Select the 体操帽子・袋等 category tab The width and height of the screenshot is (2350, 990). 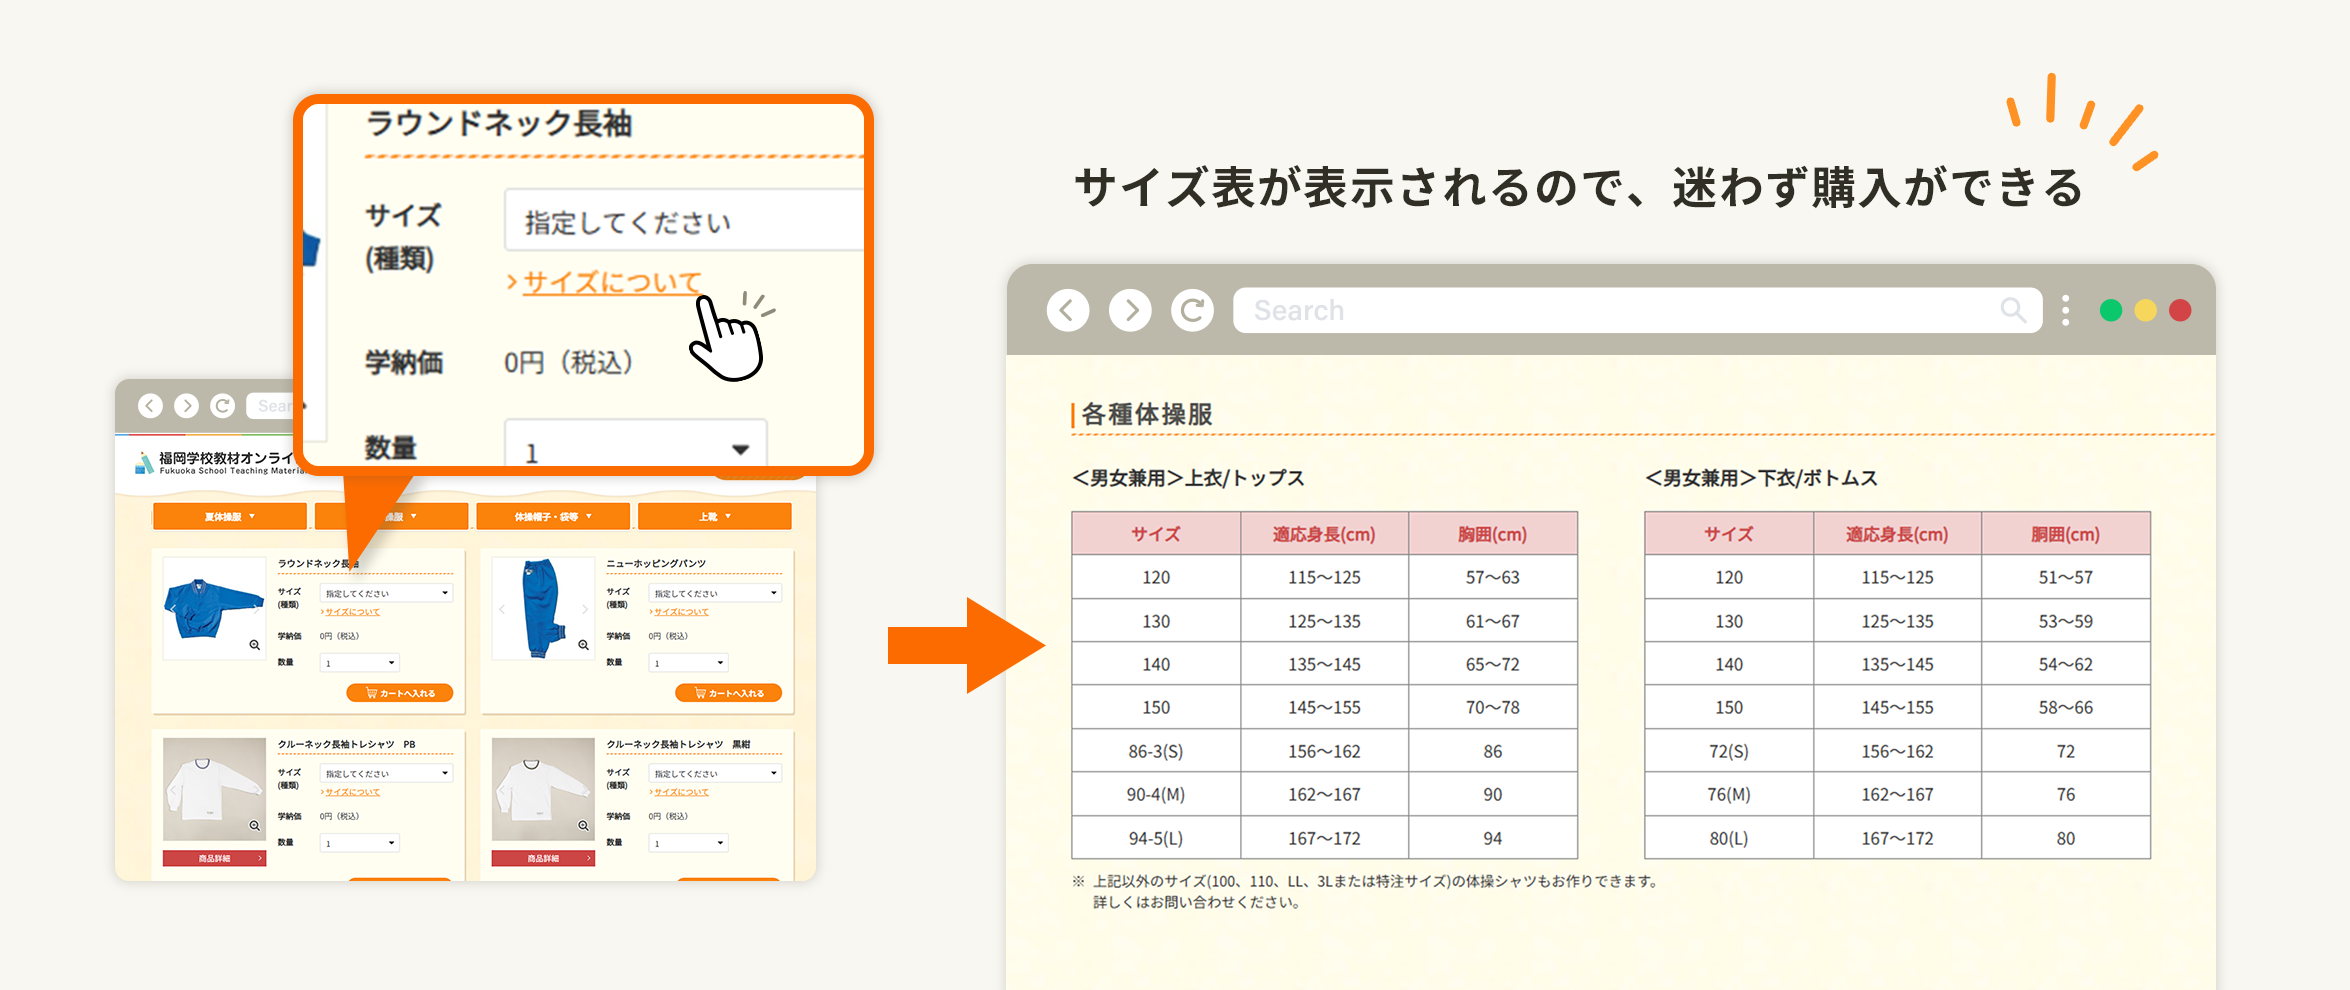click(x=554, y=516)
